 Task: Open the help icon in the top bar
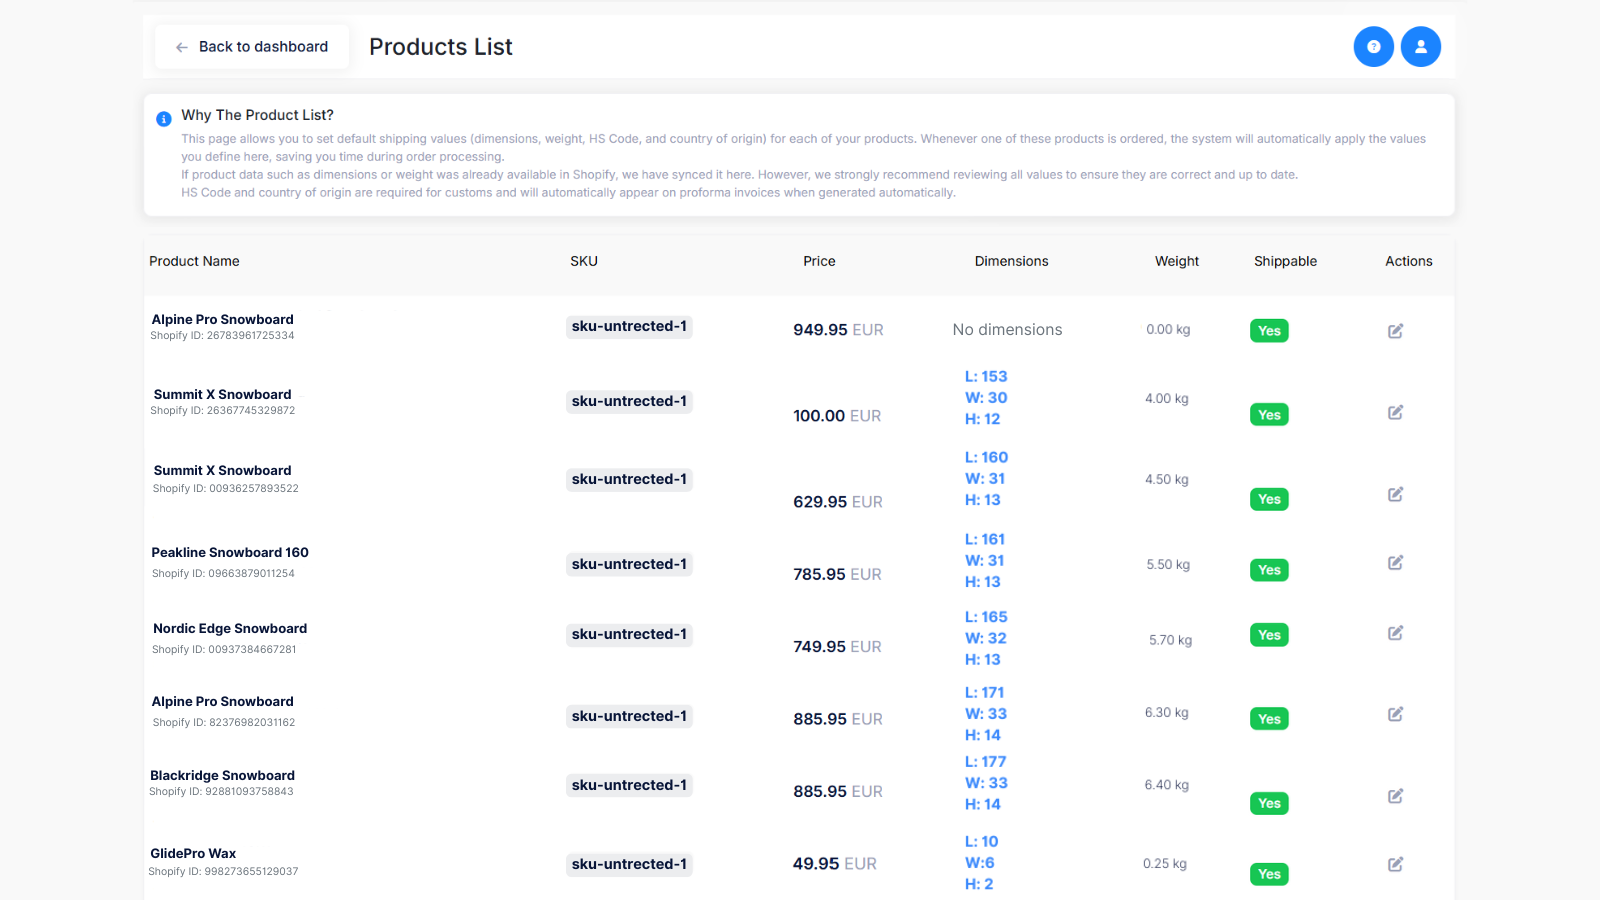tap(1373, 46)
